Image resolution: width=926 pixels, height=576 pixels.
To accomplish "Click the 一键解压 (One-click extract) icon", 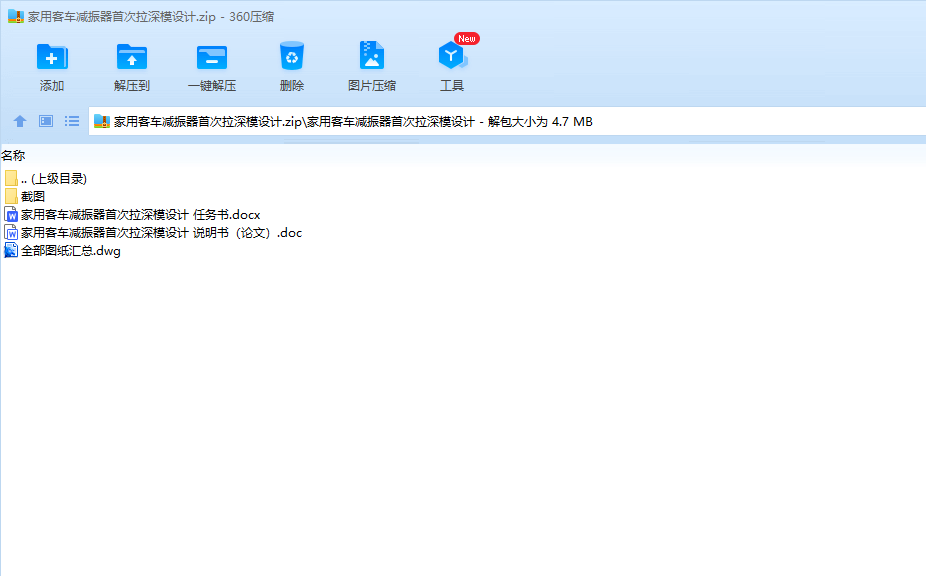I will click(x=211, y=58).
